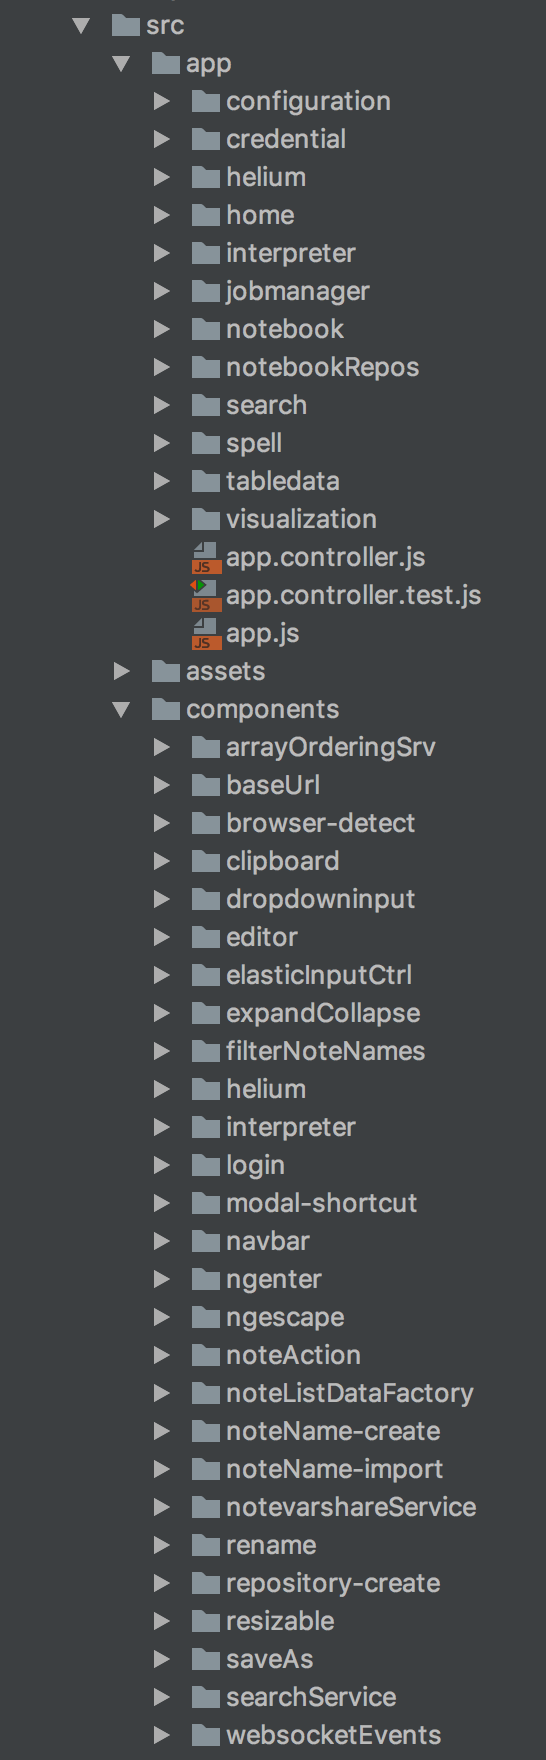The width and height of the screenshot is (546, 1760).
Task: Expand the visualization folder arrow
Action: click(x=162, y=519)
